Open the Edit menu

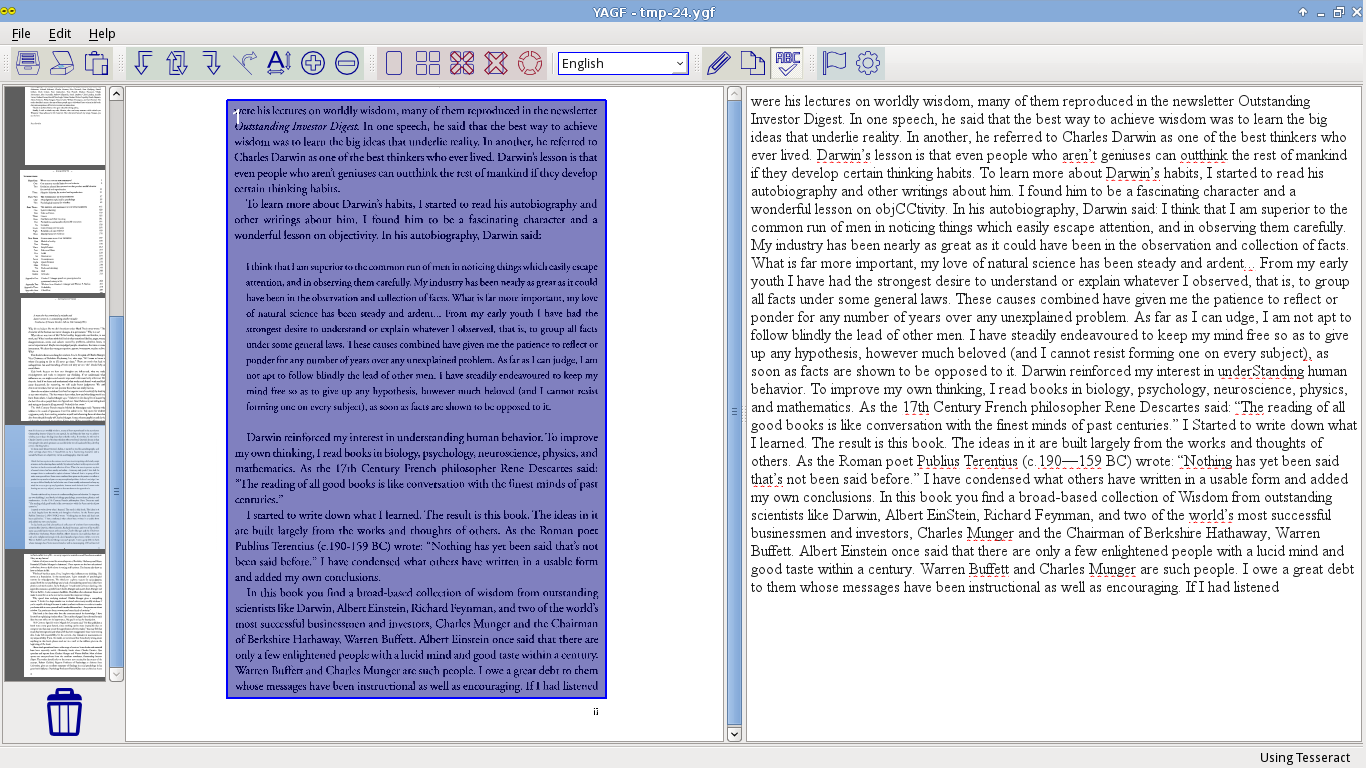(60, 33)
